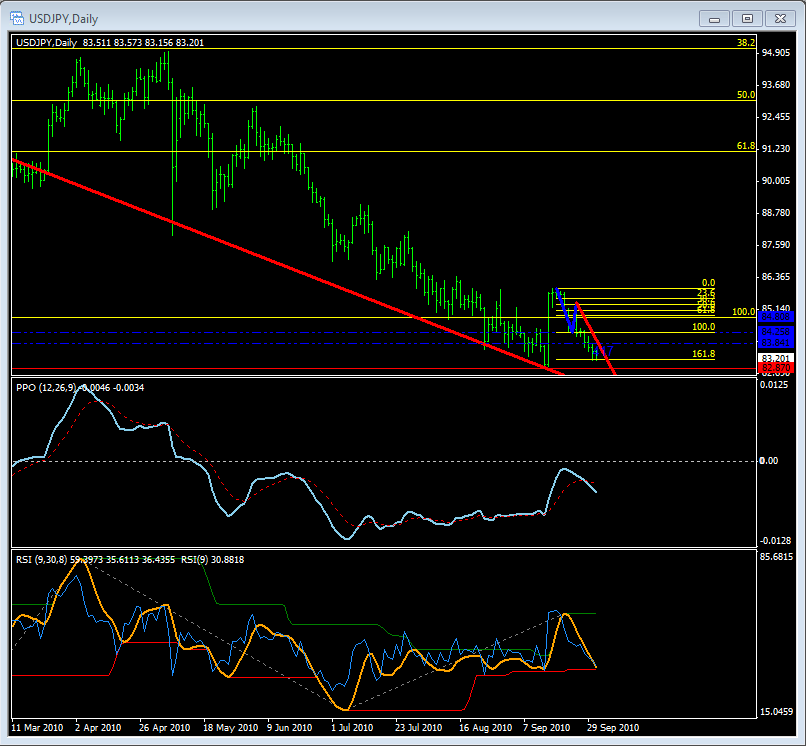This screenshot has height=746, width=806.
Task: Click the red 82.870 price label
Action: [776, 369]
